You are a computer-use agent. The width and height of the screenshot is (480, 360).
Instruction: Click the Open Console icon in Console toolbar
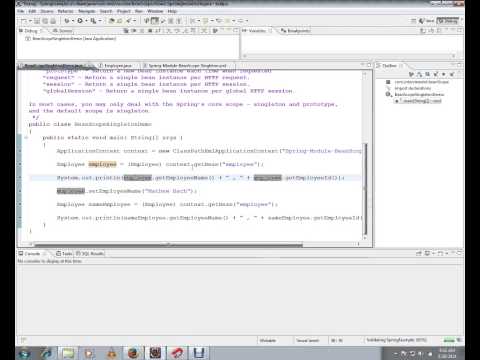coord(442,254)
